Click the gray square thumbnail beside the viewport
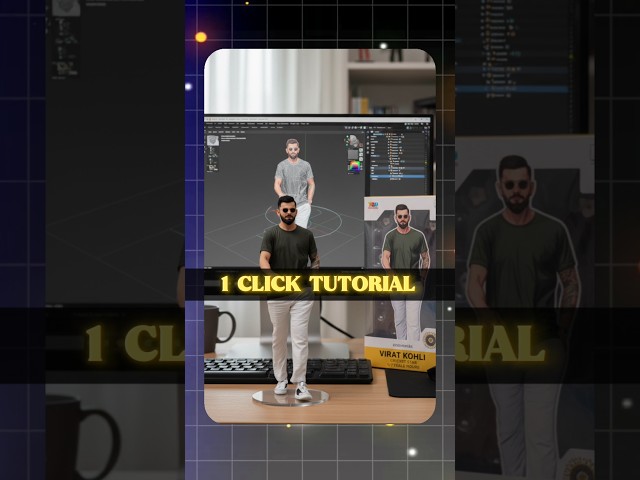This screenshot has height=480, width=640. click(353, 155)
